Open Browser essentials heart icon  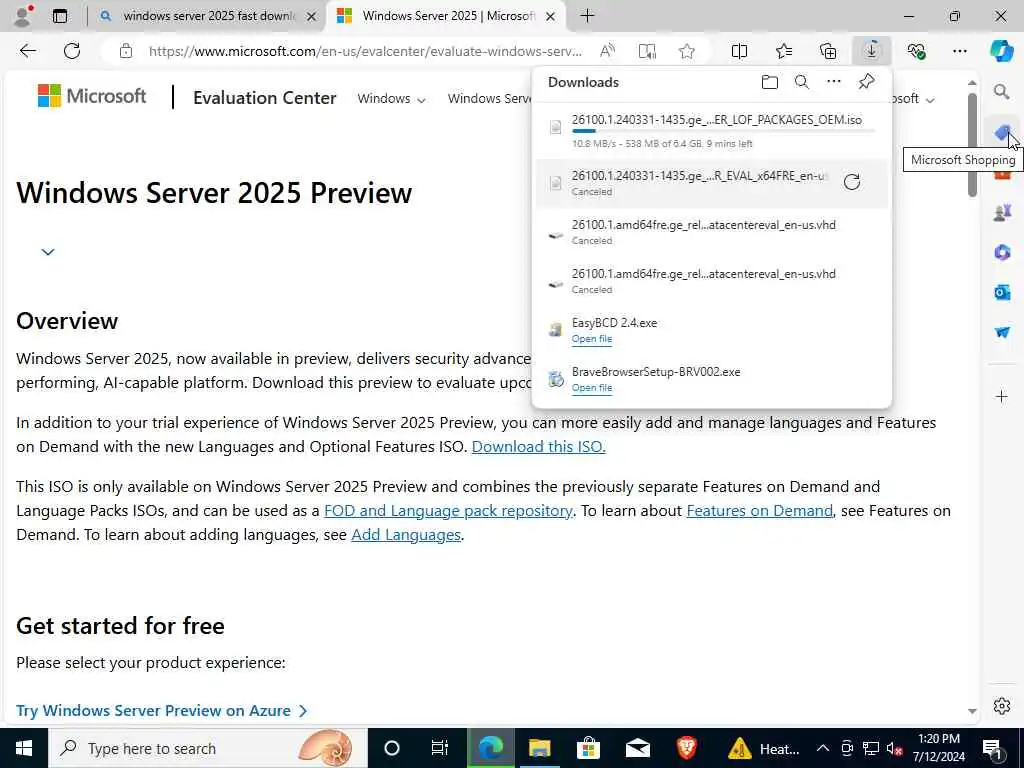pyautogui.click(x=916, y=51)
